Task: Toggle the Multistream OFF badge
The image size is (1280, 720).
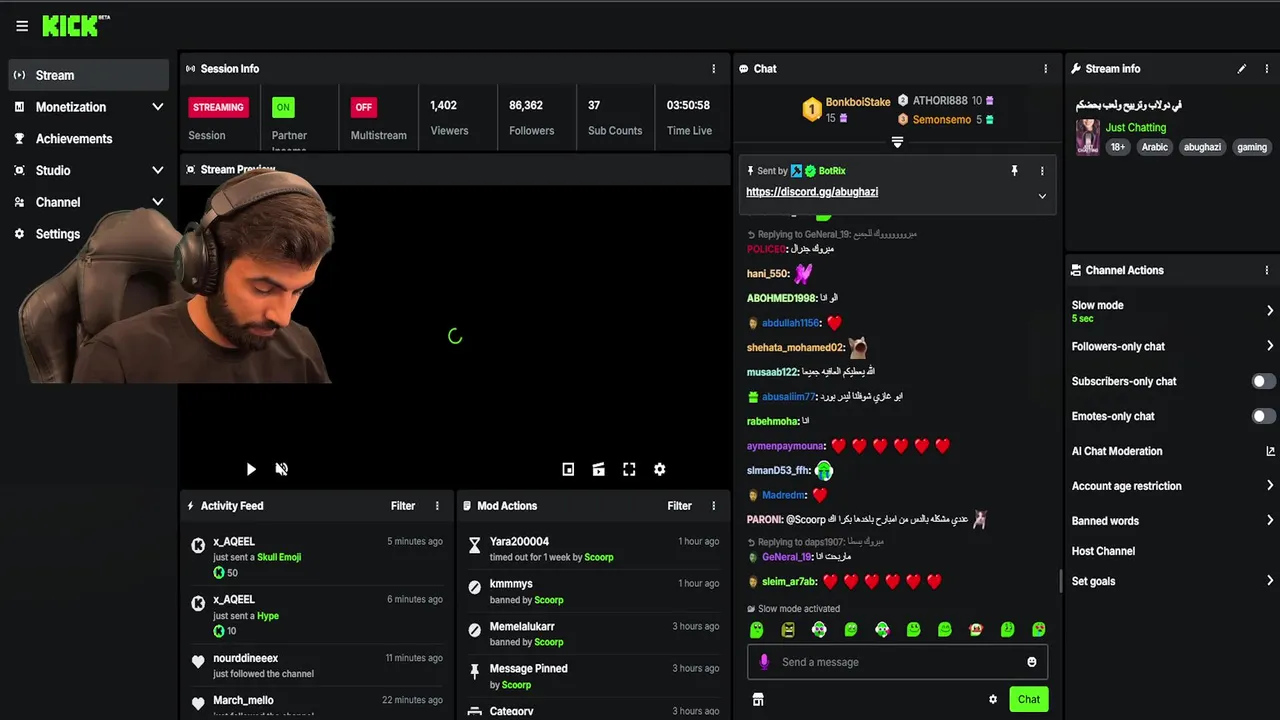Action: (363, 107)
